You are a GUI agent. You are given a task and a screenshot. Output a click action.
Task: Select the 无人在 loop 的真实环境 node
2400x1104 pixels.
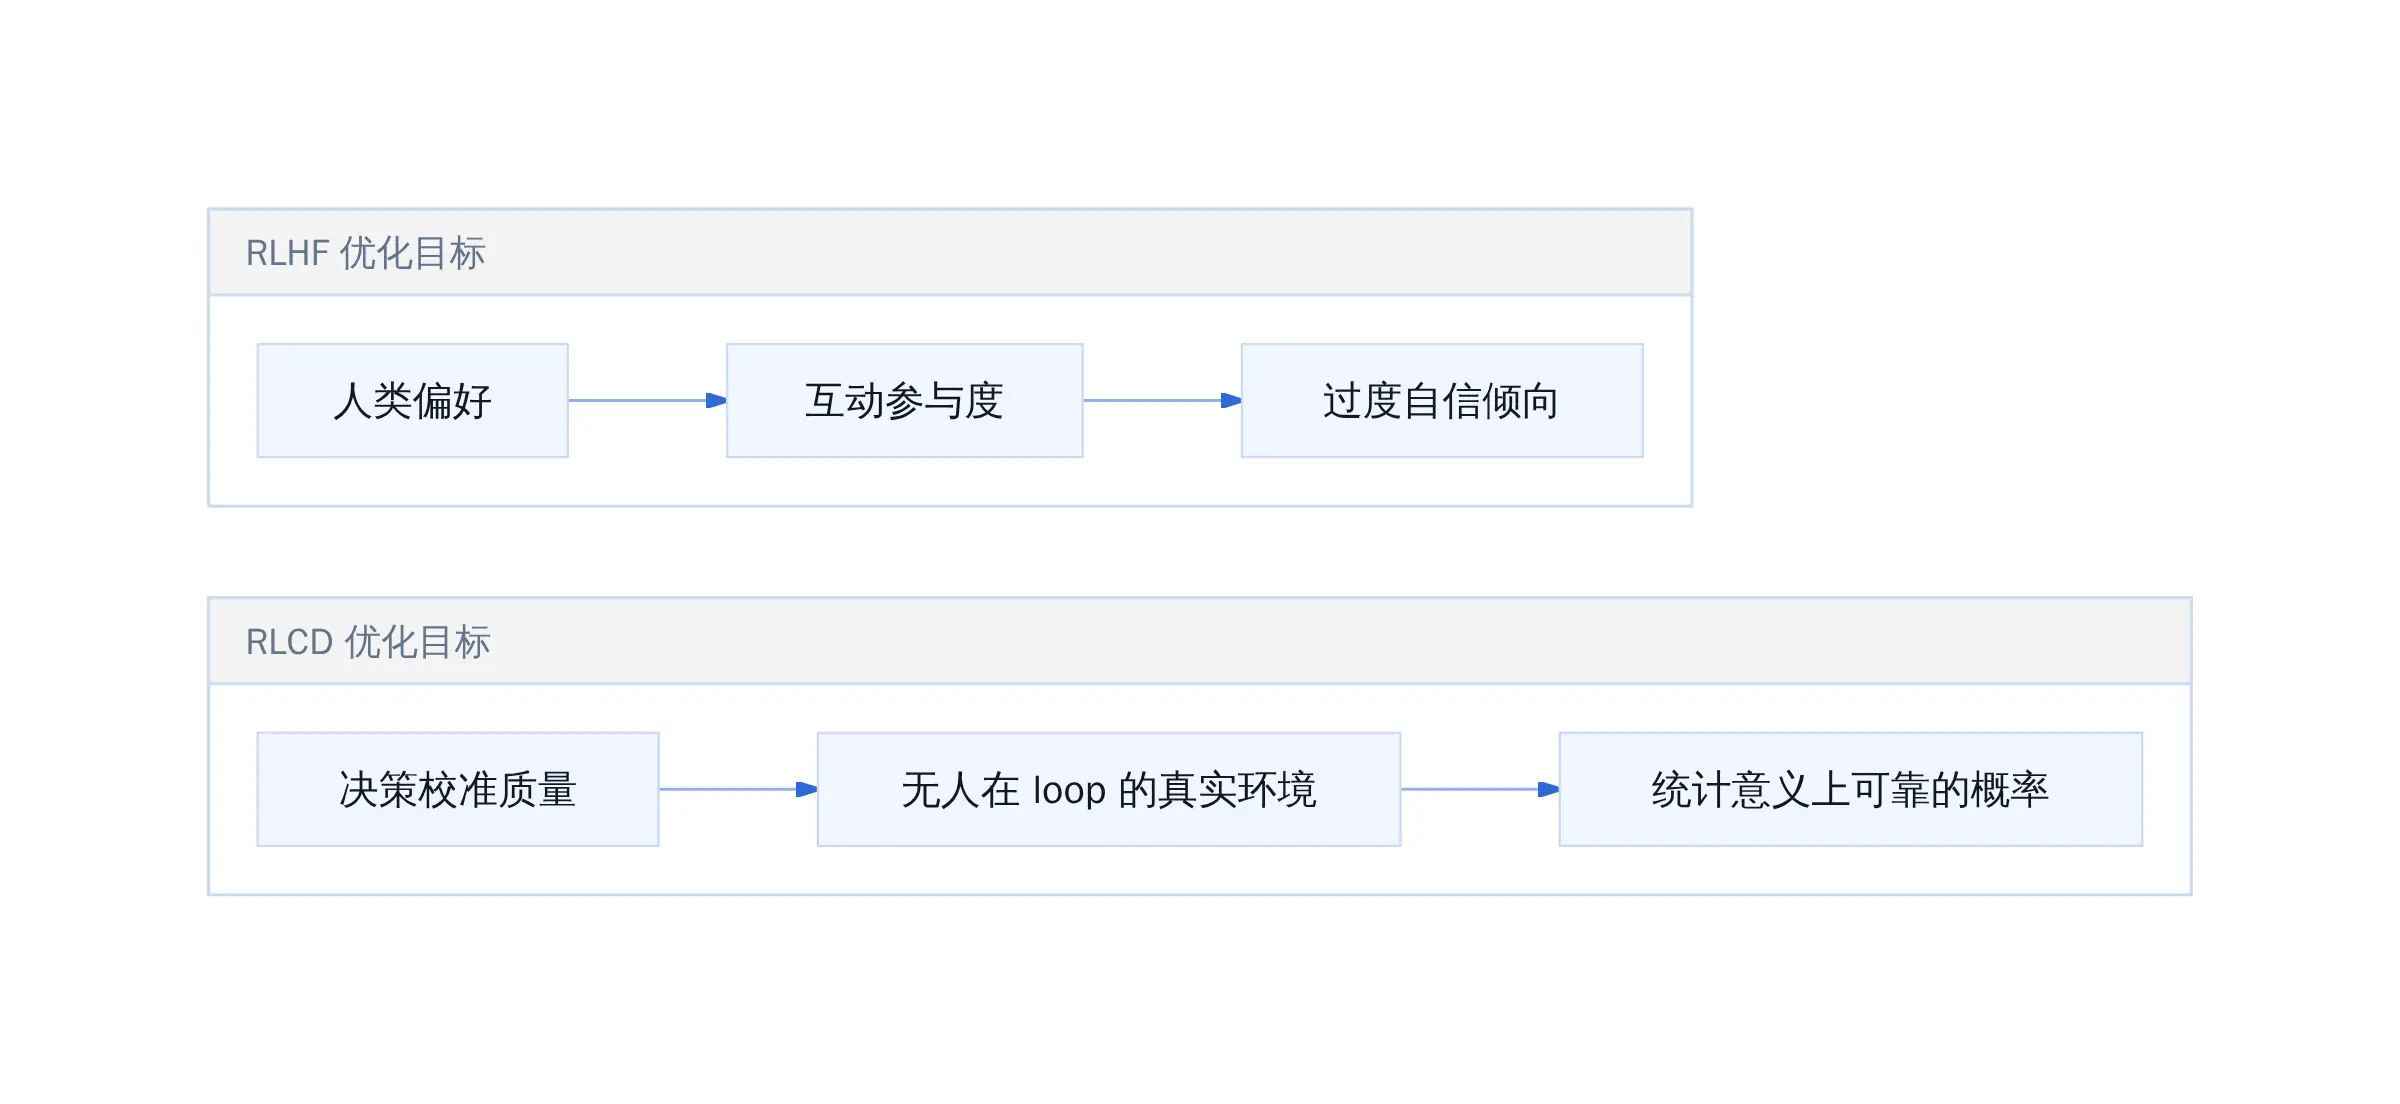[x=1109, y=790]
